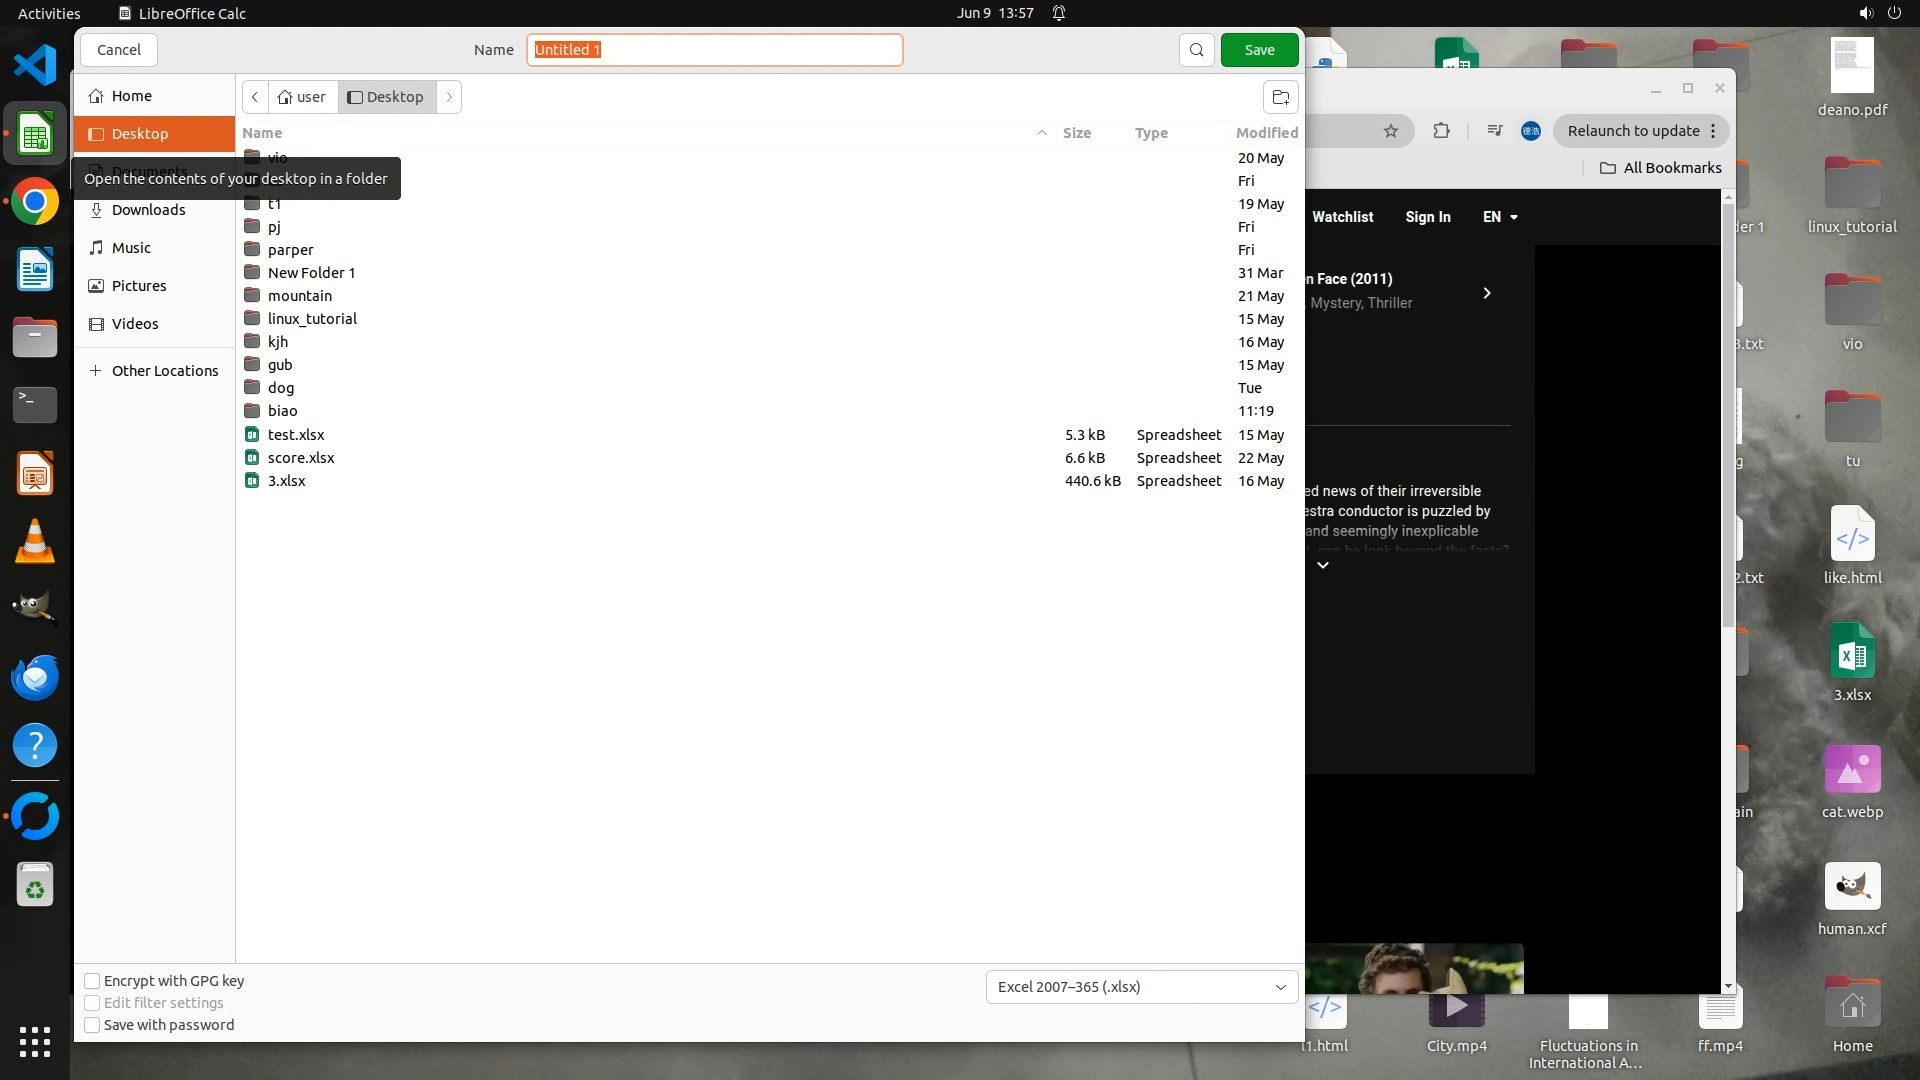Click the Cancel button
Screen dimensions: 1920x1080
118,50
